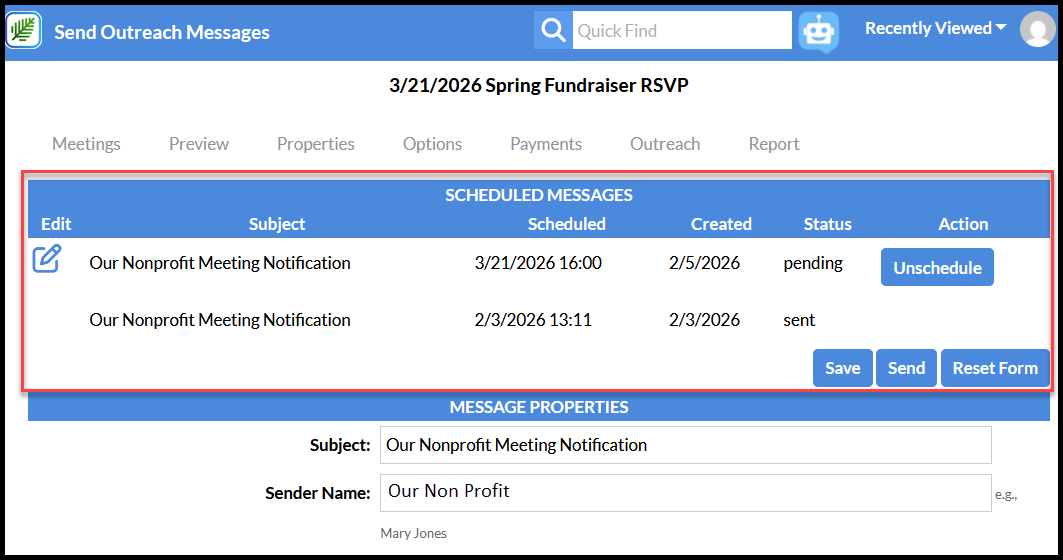Select the Payments tab

[x=546, y=144]
